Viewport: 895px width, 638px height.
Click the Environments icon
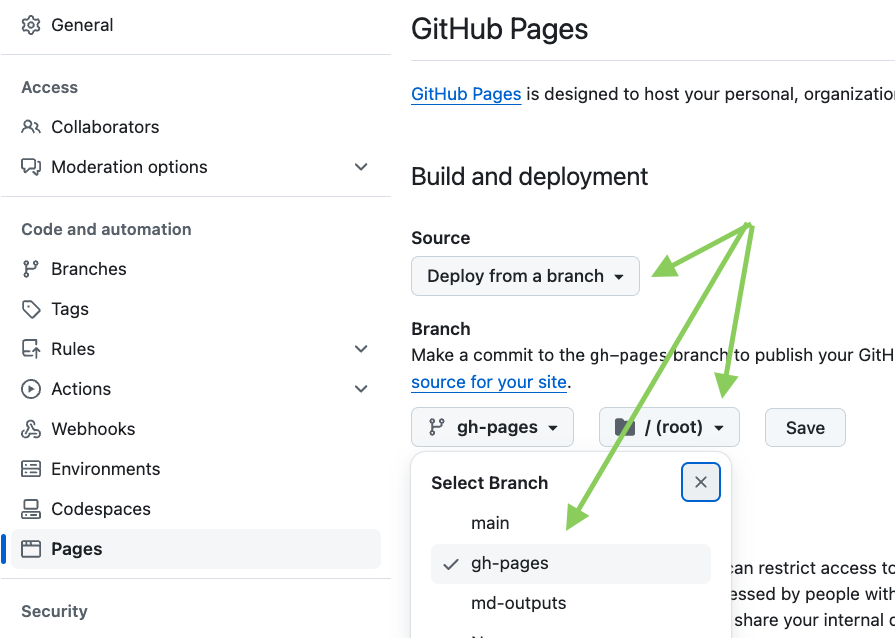click(x=31, y=469)
